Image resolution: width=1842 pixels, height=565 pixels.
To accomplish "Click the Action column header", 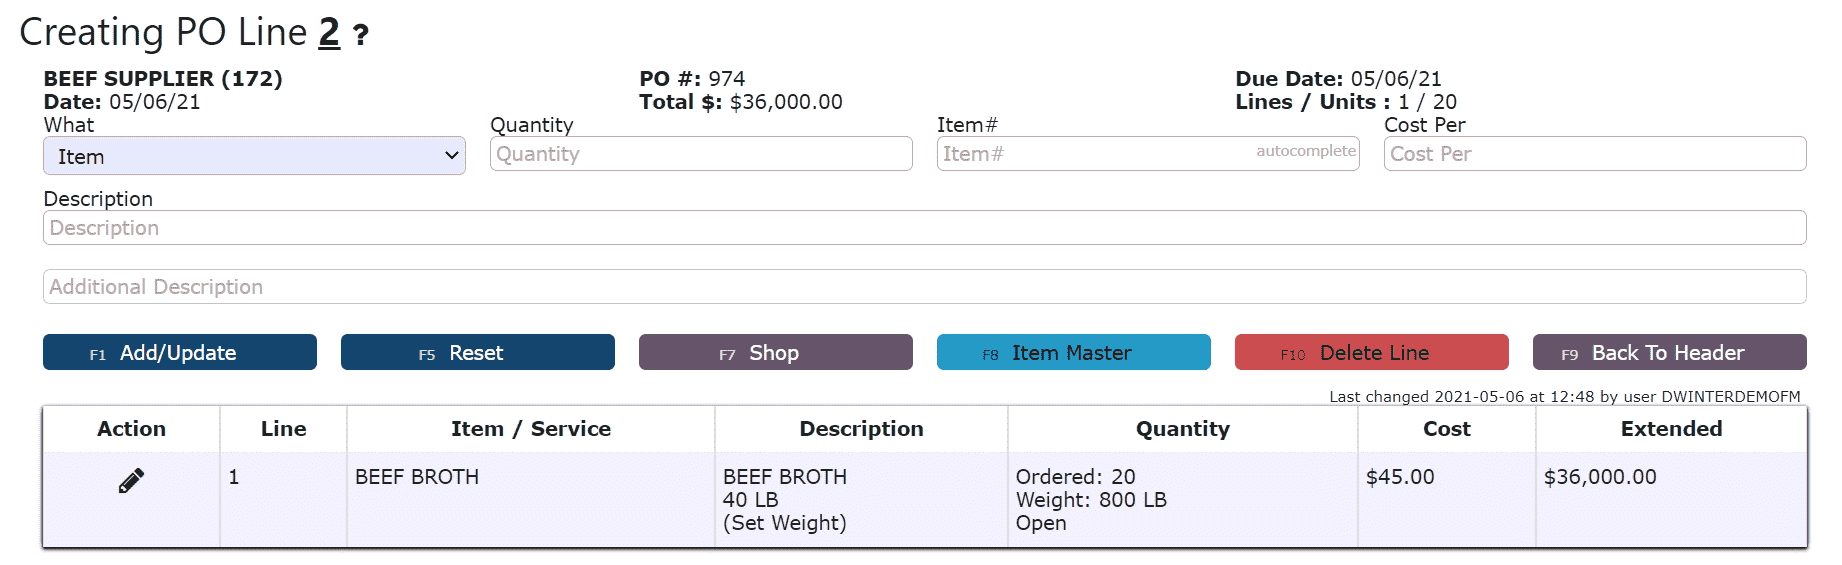I will pos(131,429).
